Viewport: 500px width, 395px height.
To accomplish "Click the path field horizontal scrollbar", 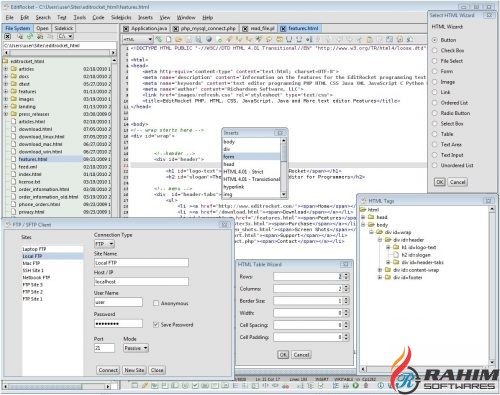I will pyautogui.click(x=60, y=53).
